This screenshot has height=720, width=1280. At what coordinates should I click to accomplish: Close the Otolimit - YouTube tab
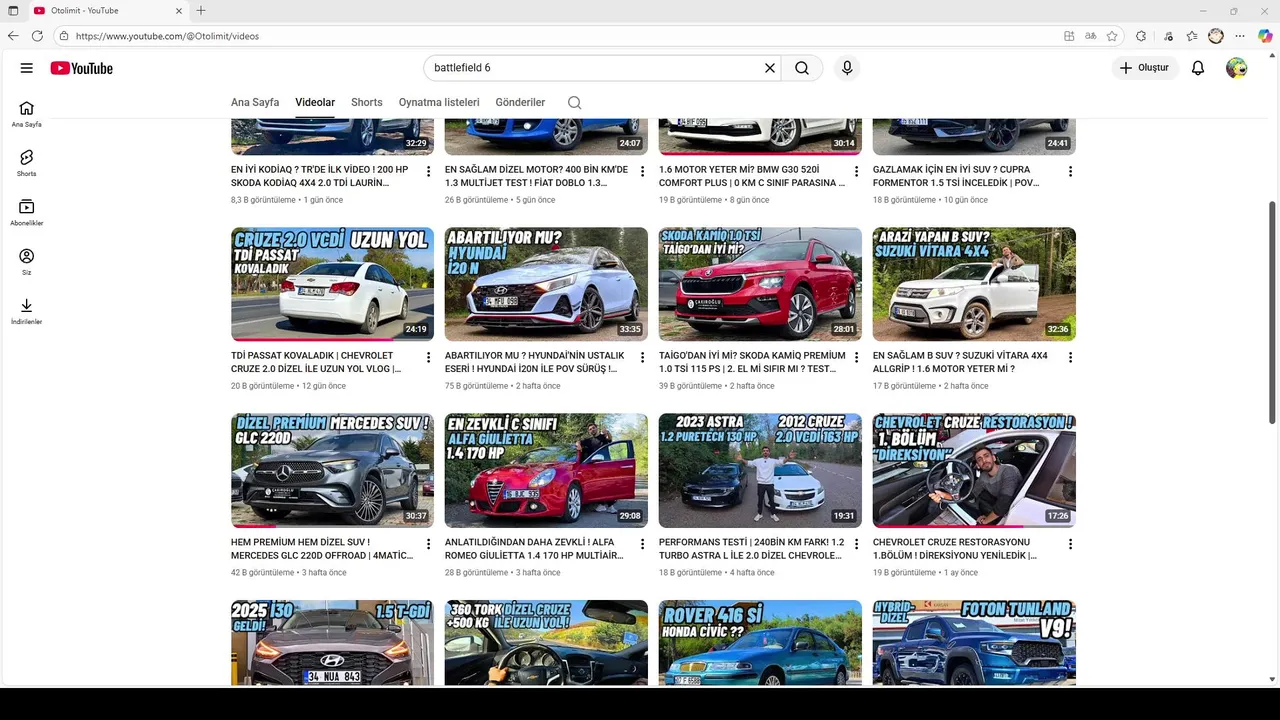click(179, 11)
